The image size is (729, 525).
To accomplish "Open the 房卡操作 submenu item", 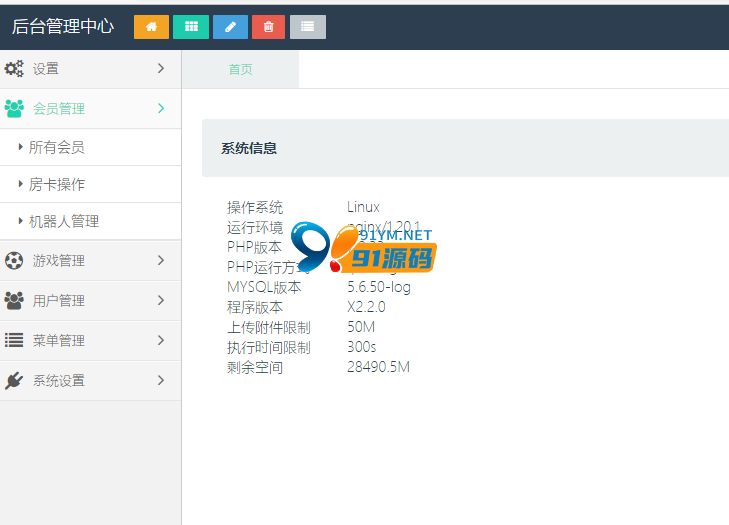I will (90, 184).
